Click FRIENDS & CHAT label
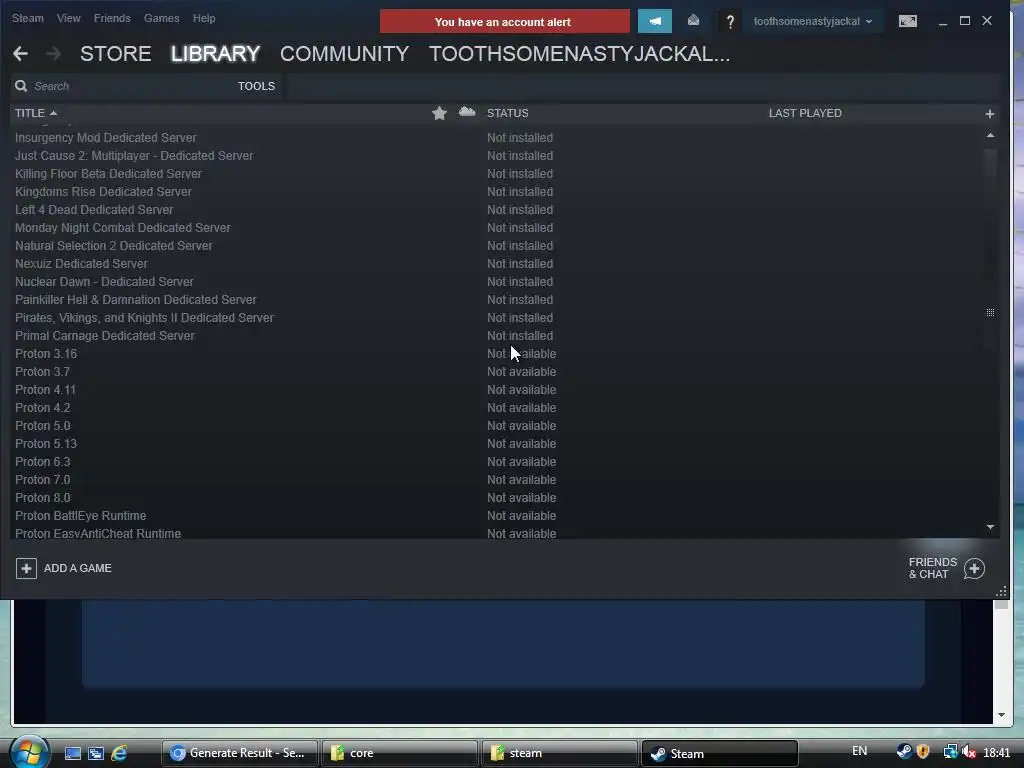 point(933,568)
